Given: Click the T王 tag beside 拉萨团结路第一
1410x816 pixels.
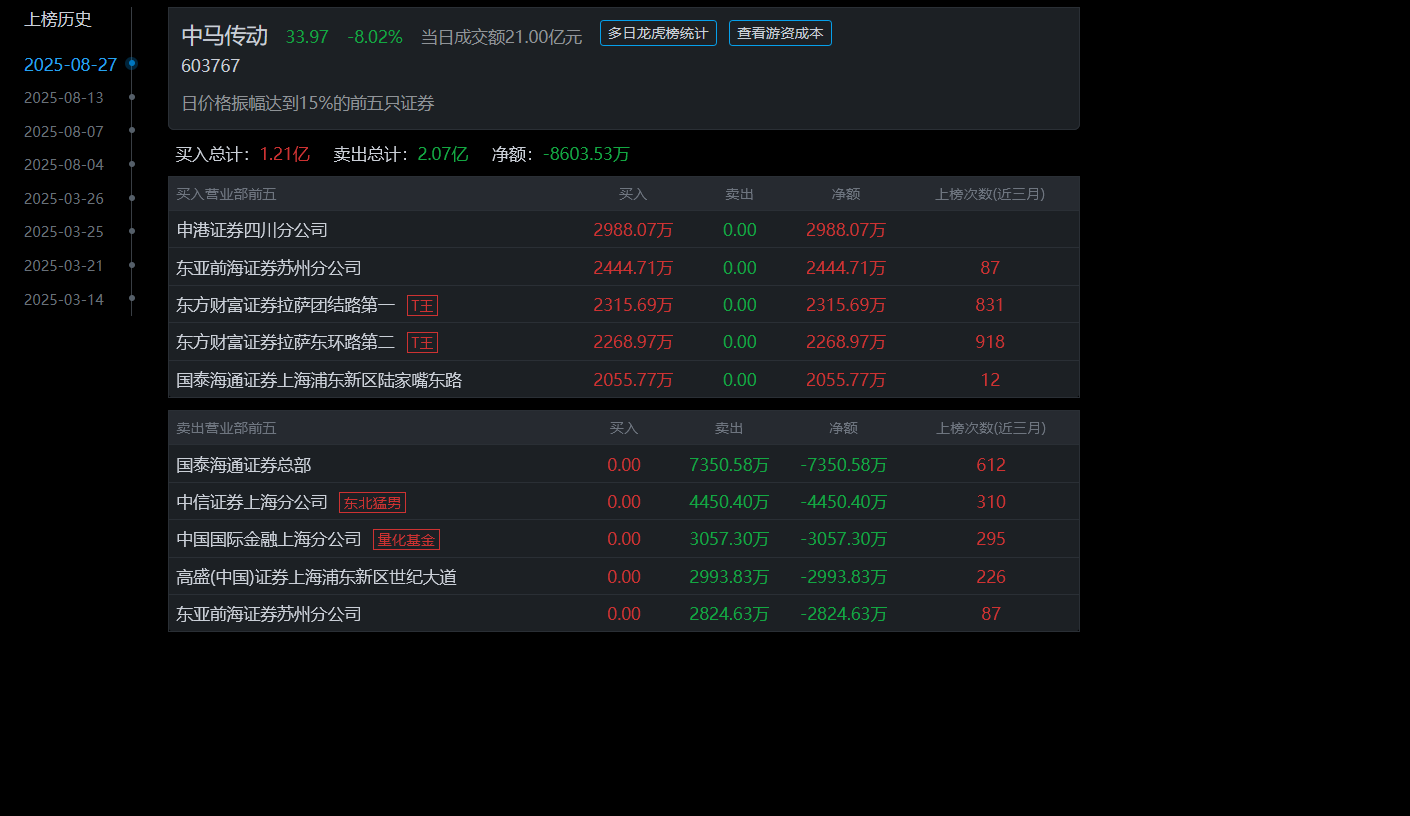Looking at the screenshot, I should coord(422,305).
